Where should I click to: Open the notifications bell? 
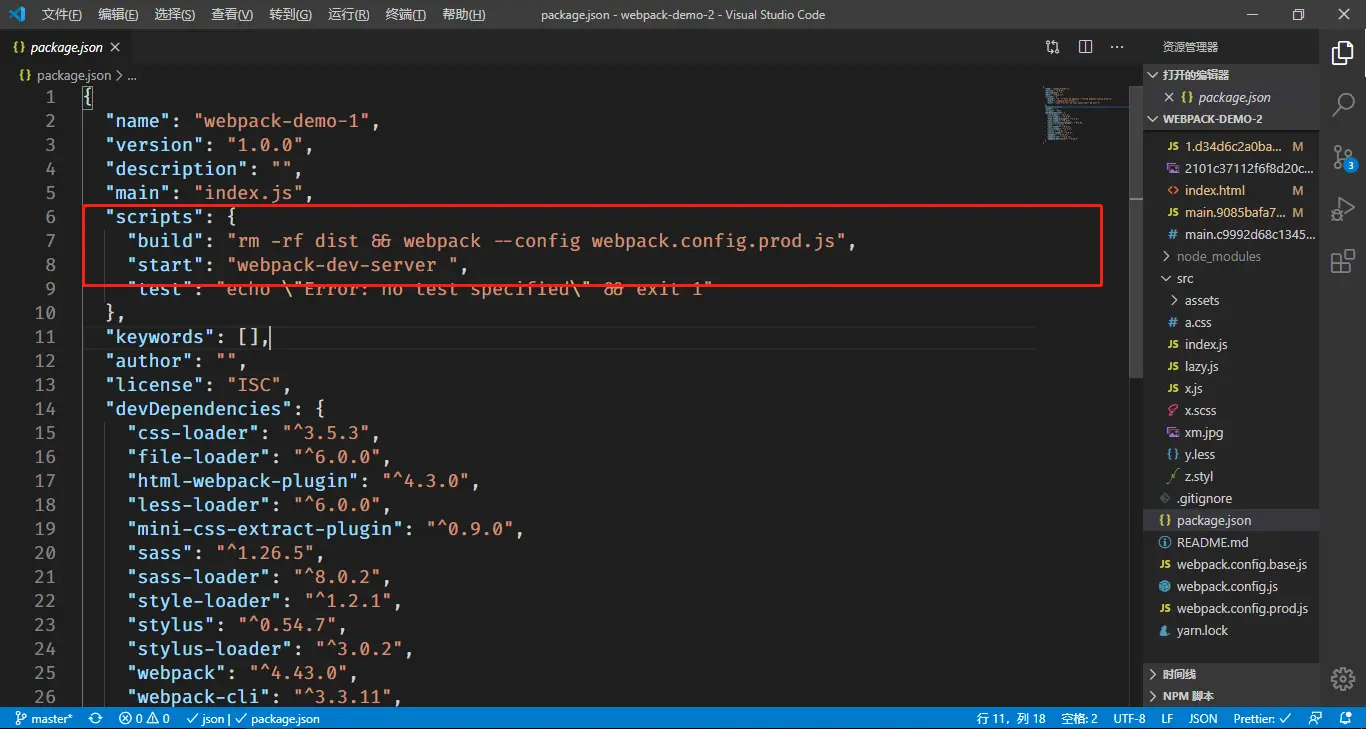[x=1343, y=719]
